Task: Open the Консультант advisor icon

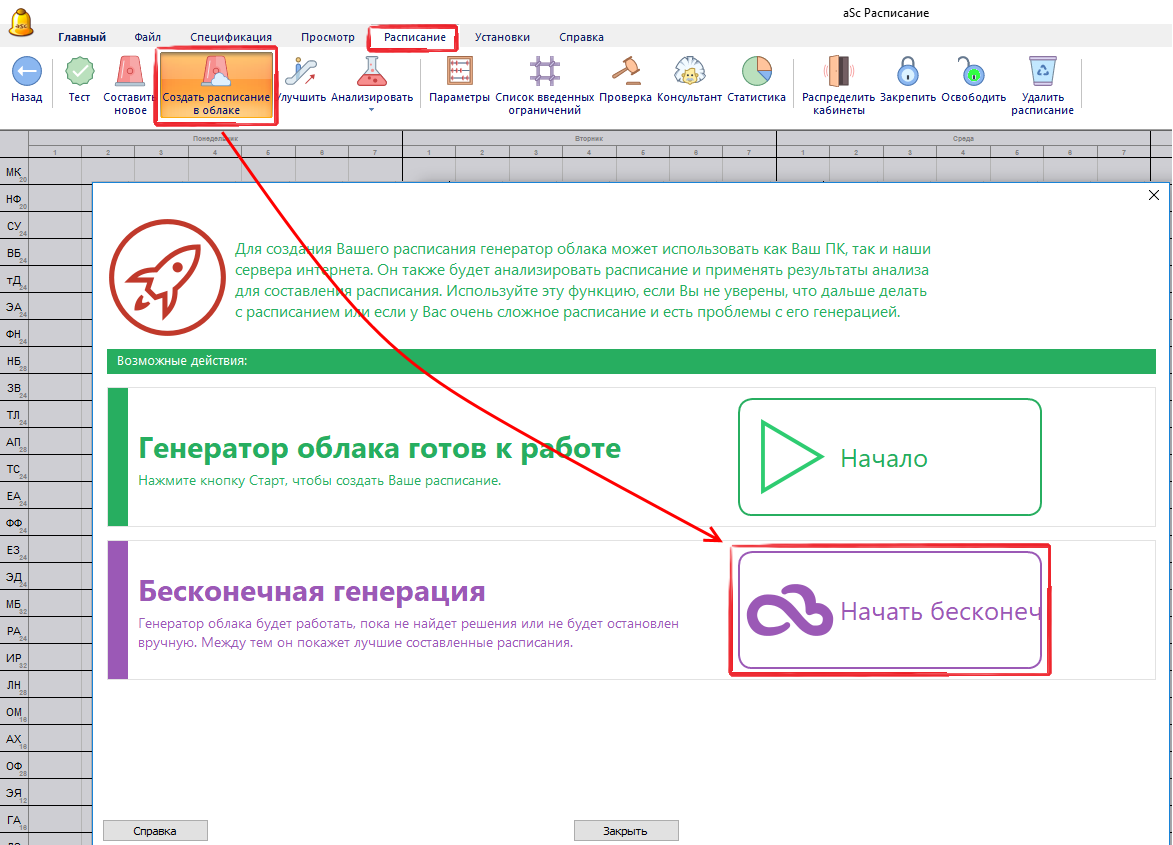Action: (689, 73)
